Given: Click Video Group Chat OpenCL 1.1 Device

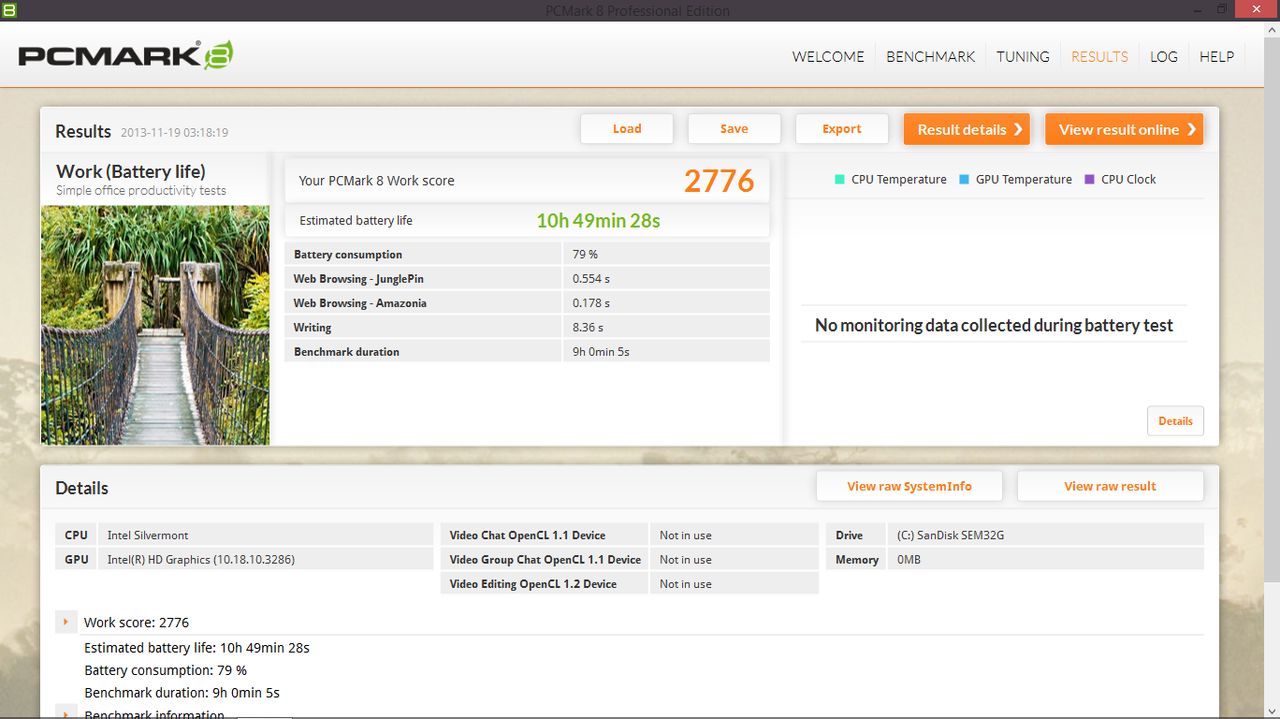Looking at the screenshot, I should 545,560.
